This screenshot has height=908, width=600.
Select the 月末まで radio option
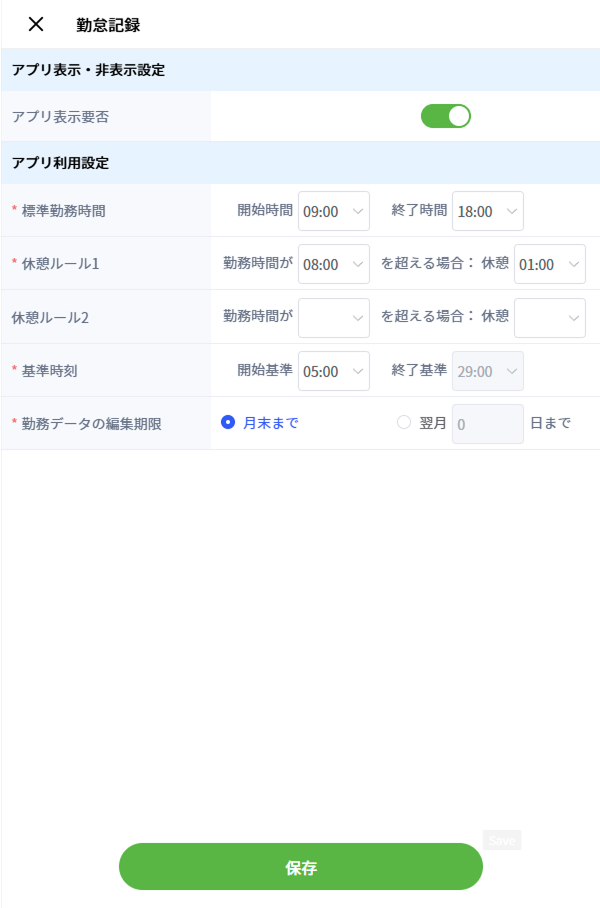click(228, 423)
